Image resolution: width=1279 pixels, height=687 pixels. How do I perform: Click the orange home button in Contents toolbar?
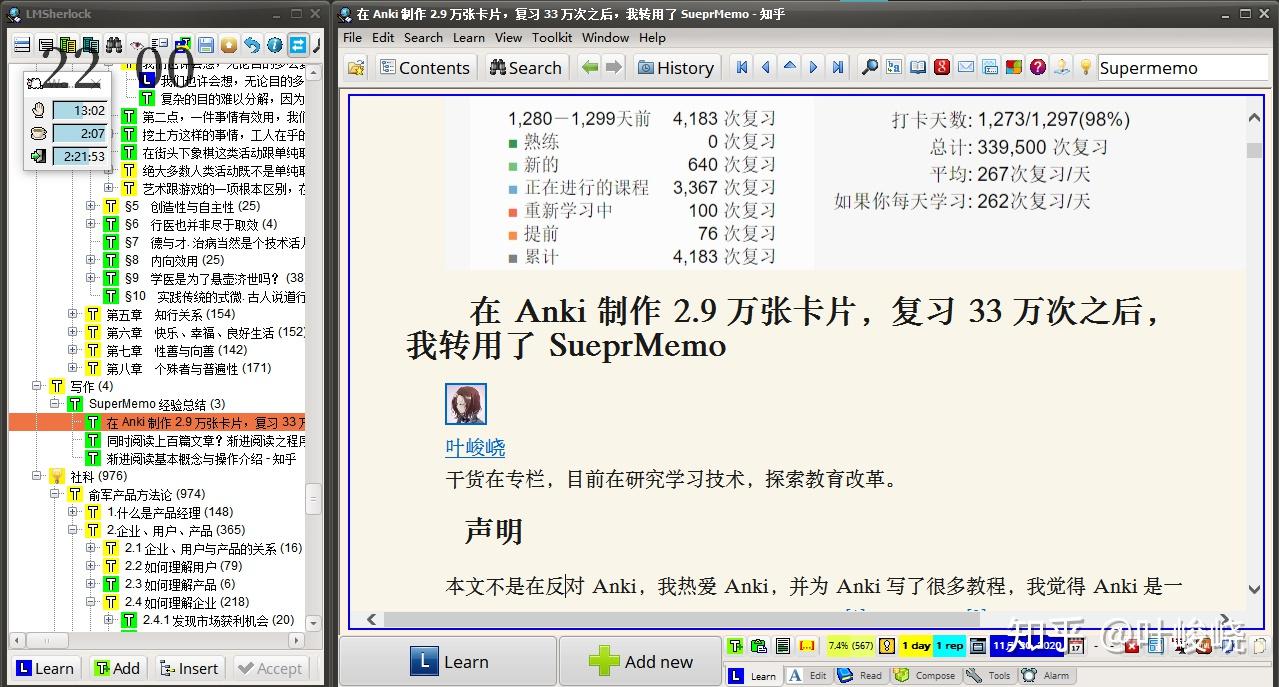tap(228, 44)
